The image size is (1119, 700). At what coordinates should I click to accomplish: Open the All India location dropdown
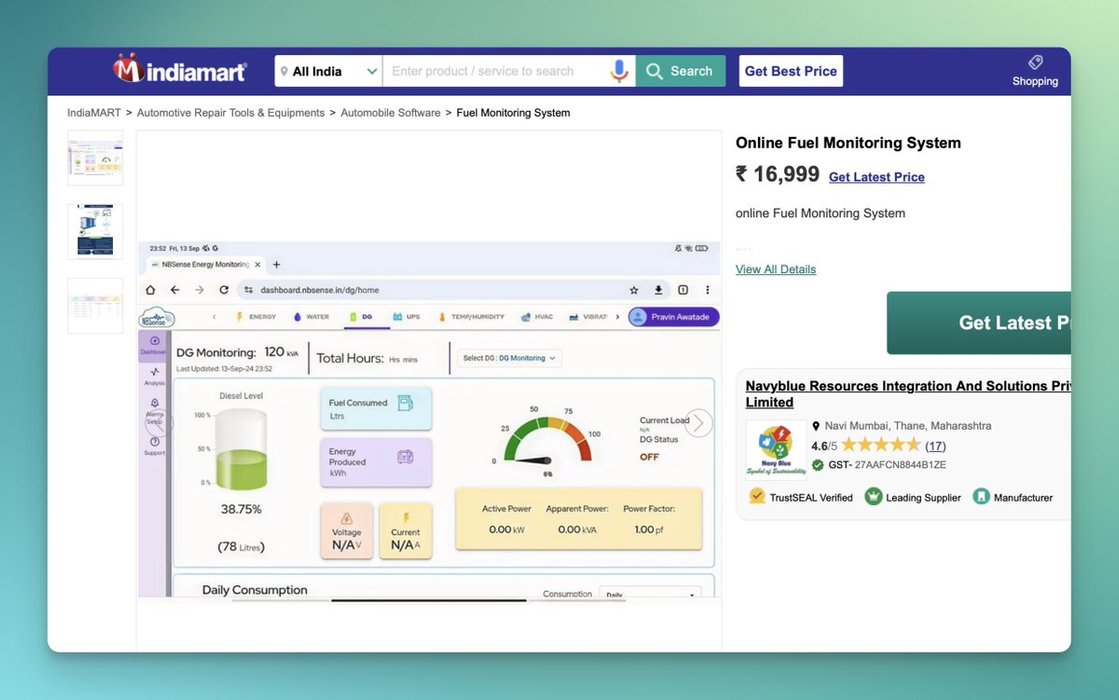[329, 71]
